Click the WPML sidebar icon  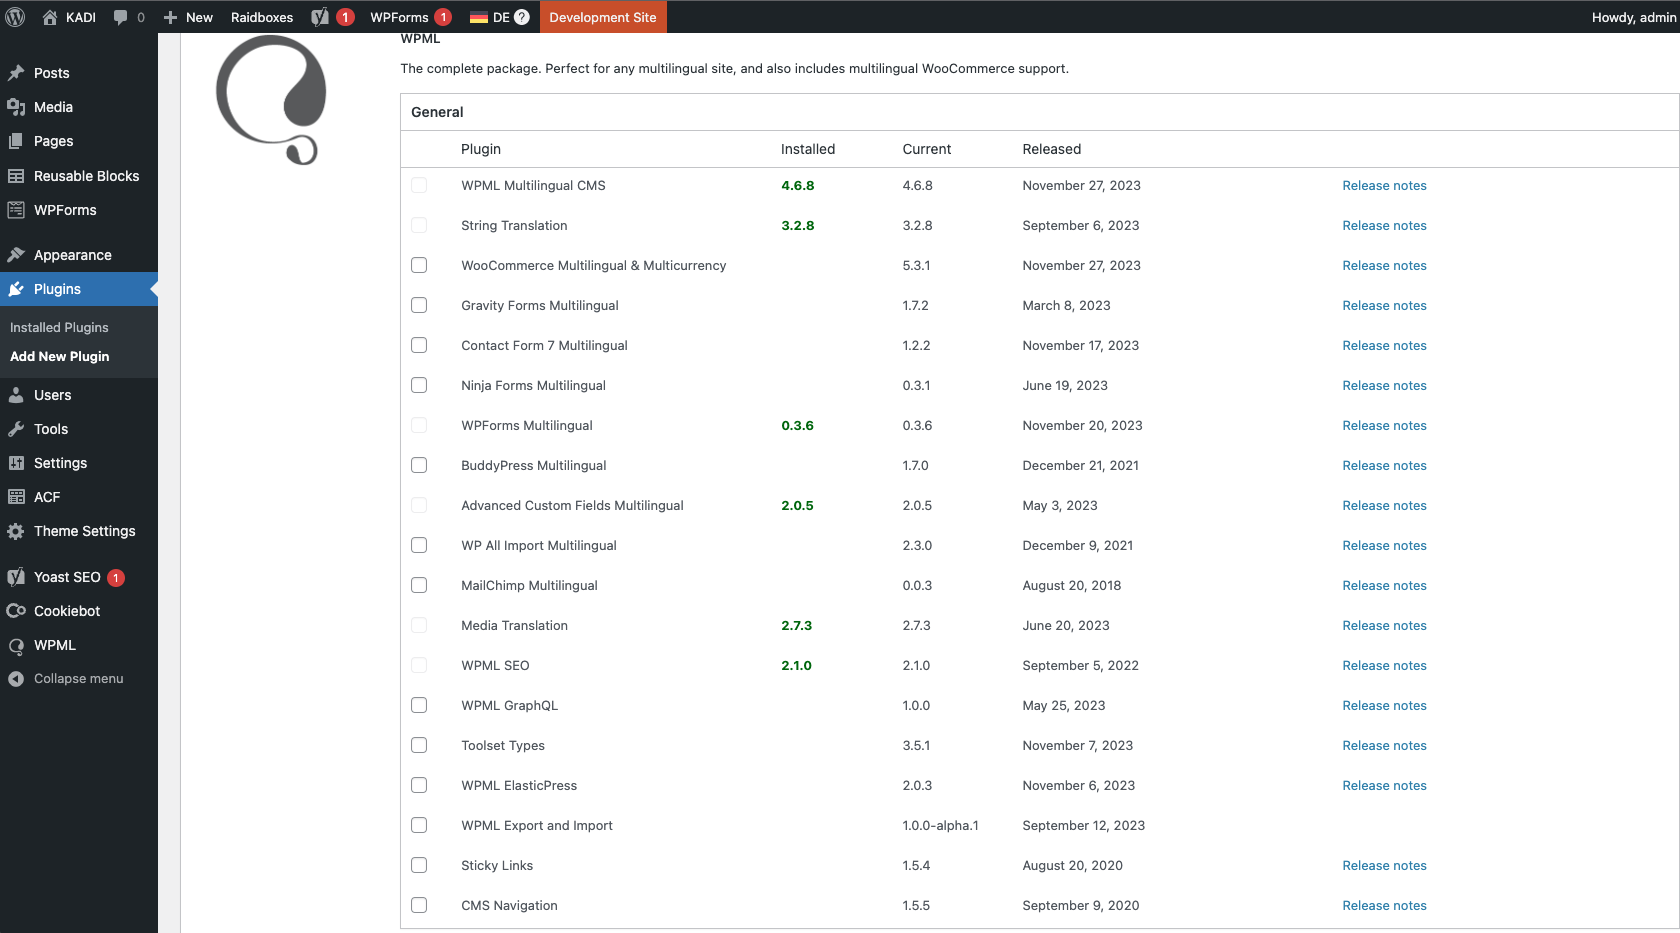click(16, 645)
